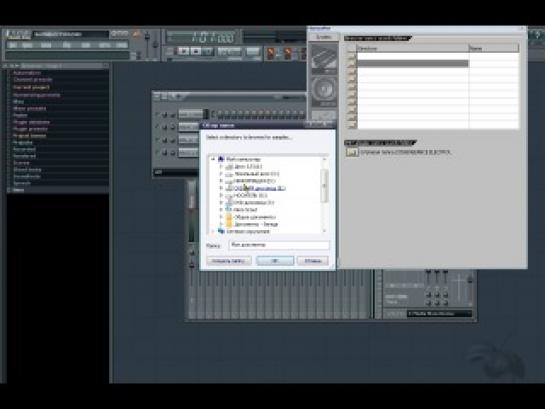
Task: Click the OK button in the folder dialog
Action: coord(275,261)
